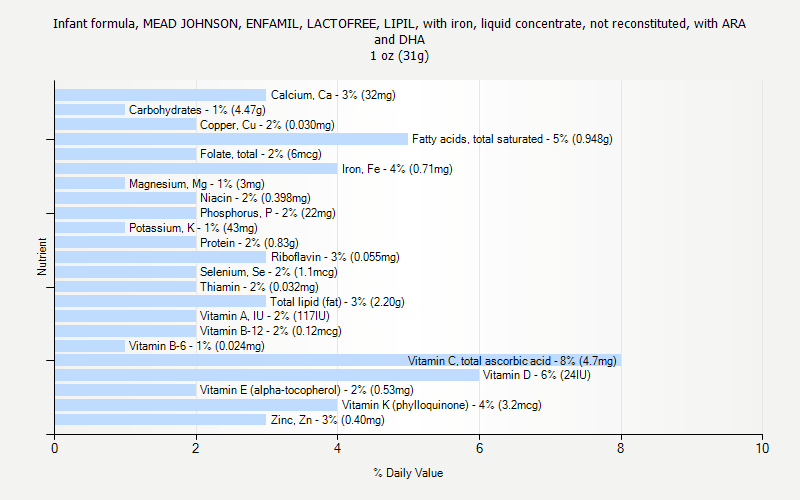Viewport: 800px width, 500px height.
Task: Click the Calcium, Ca label
Action: tap(333, 95)
